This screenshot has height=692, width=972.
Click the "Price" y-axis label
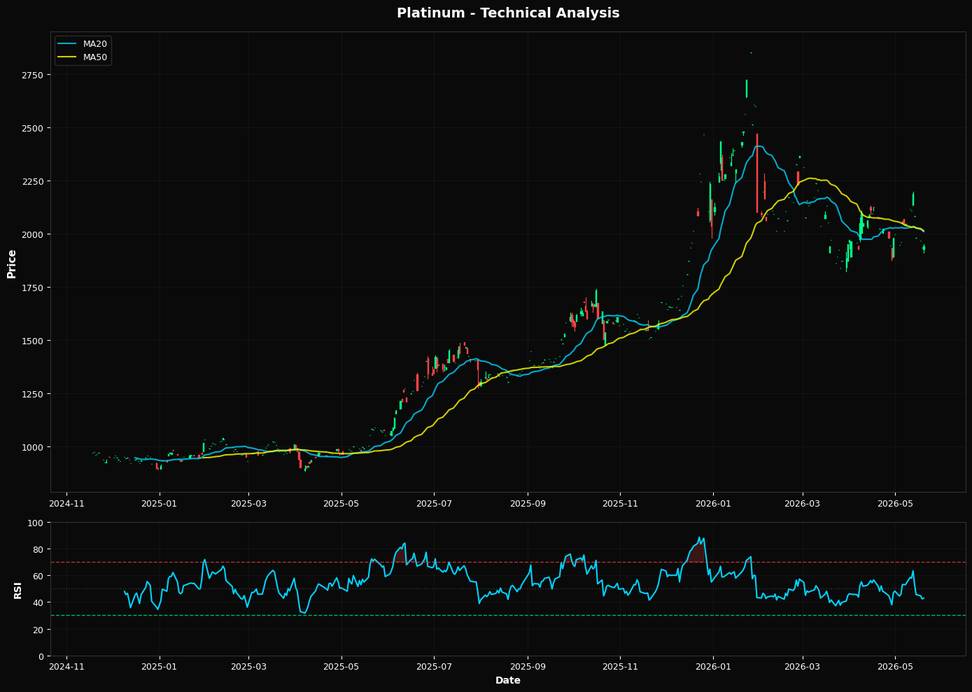11,264
